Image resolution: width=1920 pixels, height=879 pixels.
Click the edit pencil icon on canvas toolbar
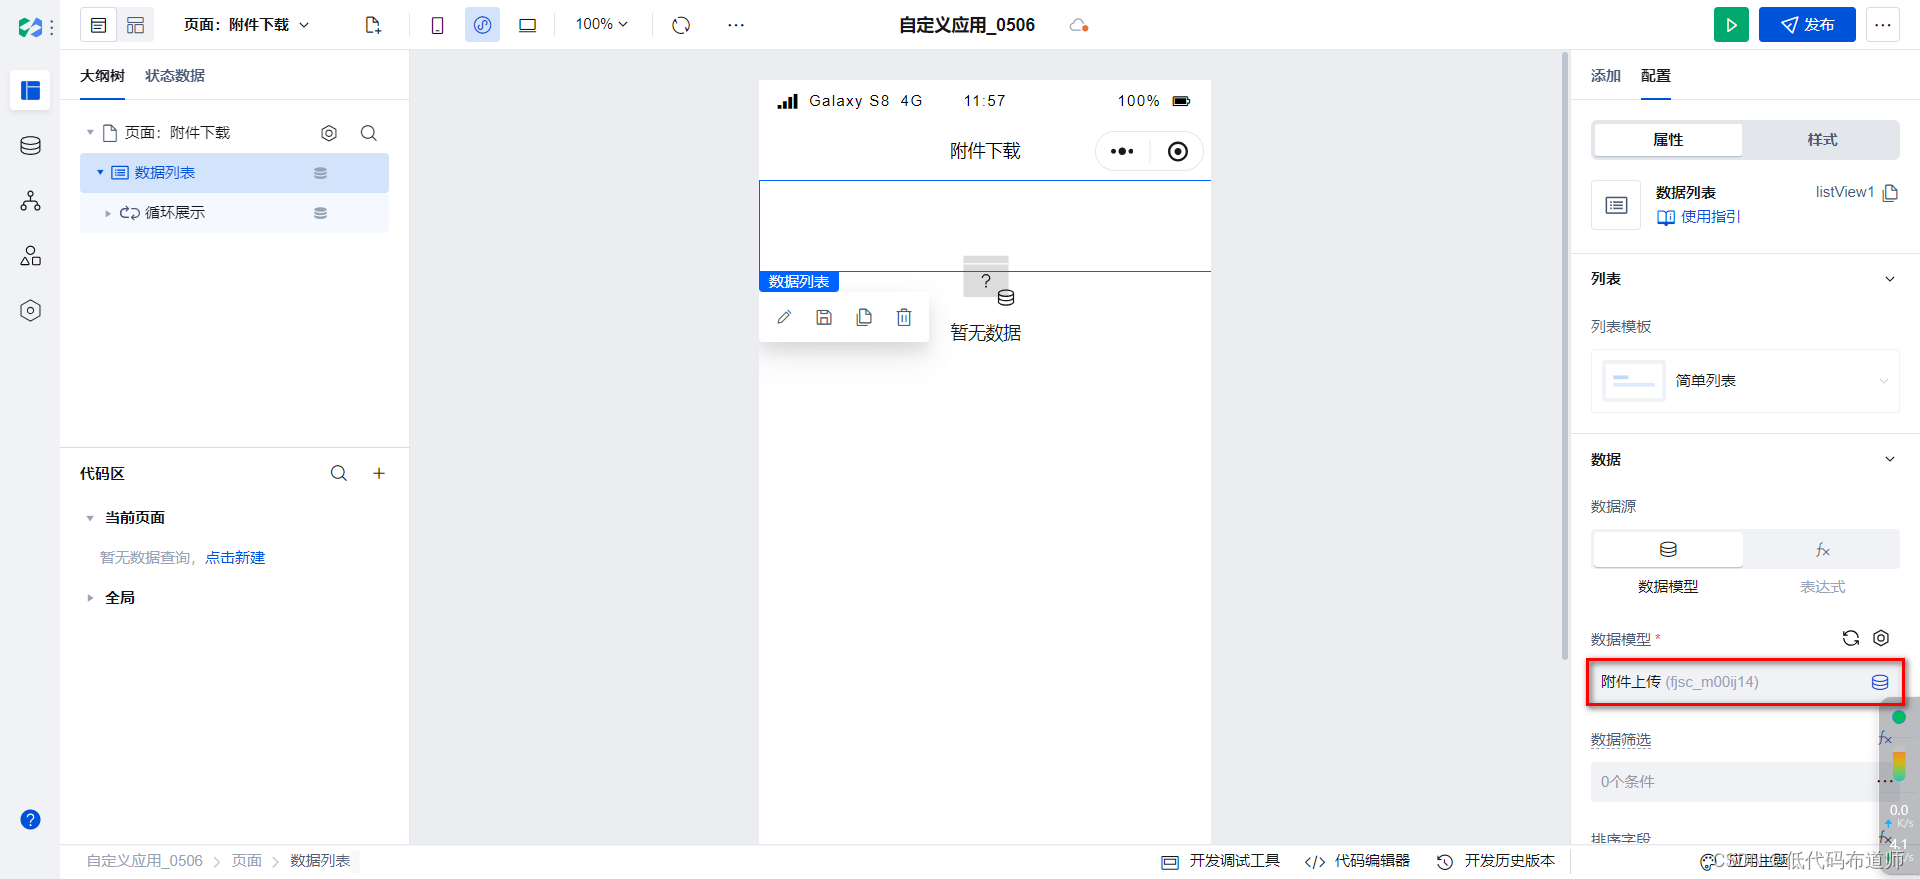[784, 317]
